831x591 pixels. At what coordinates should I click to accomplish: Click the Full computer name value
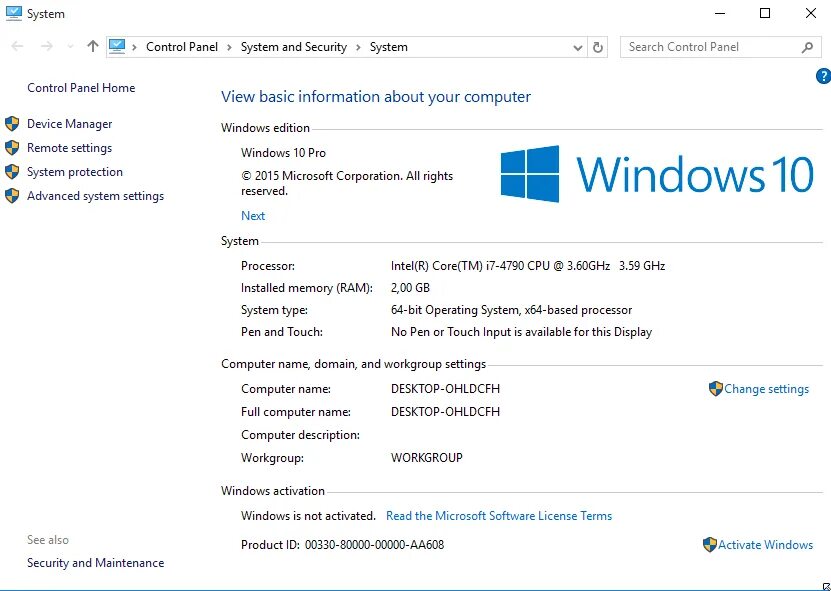(445, 412)
